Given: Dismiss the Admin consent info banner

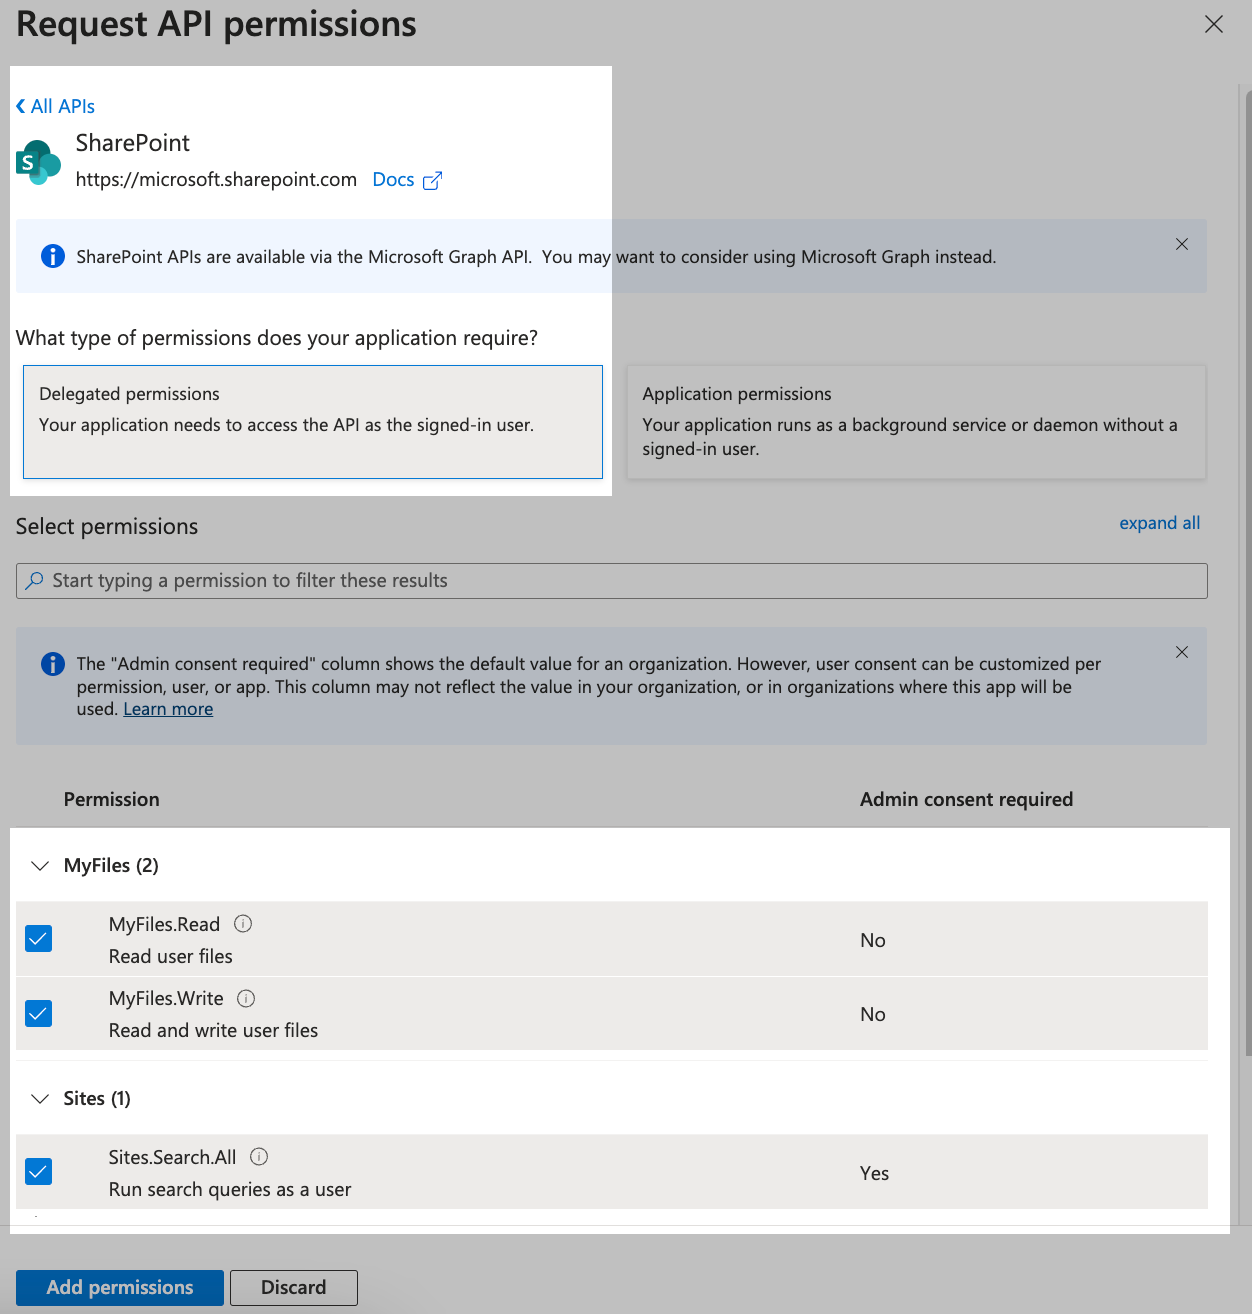Looking at the screenshot, I should tap(1182, 652).
